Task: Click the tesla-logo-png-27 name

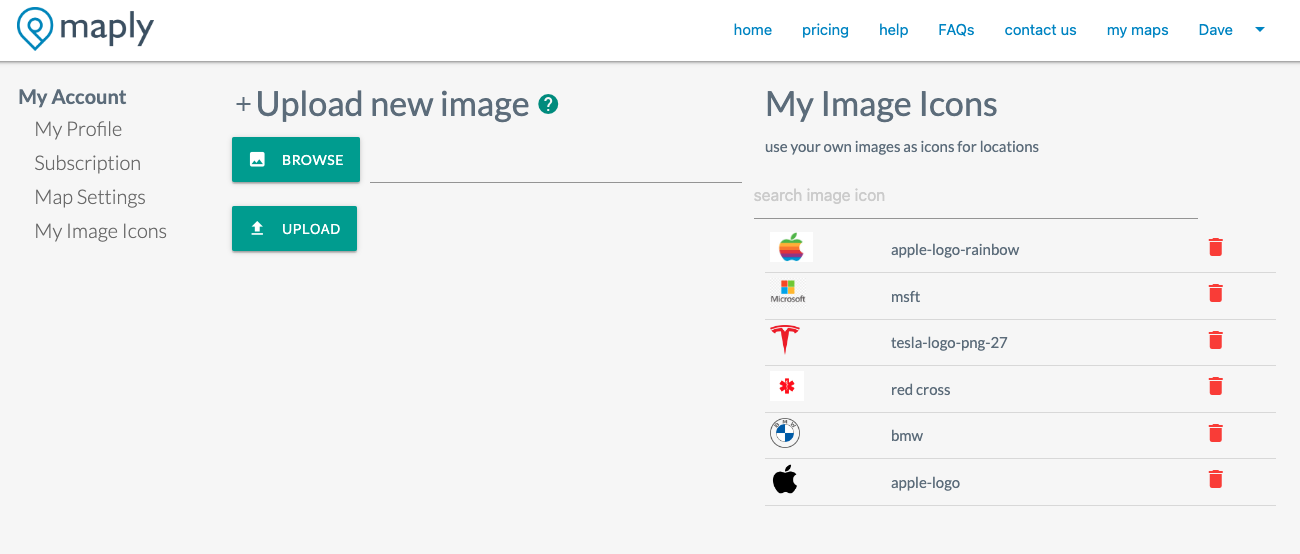Action: 949,343
